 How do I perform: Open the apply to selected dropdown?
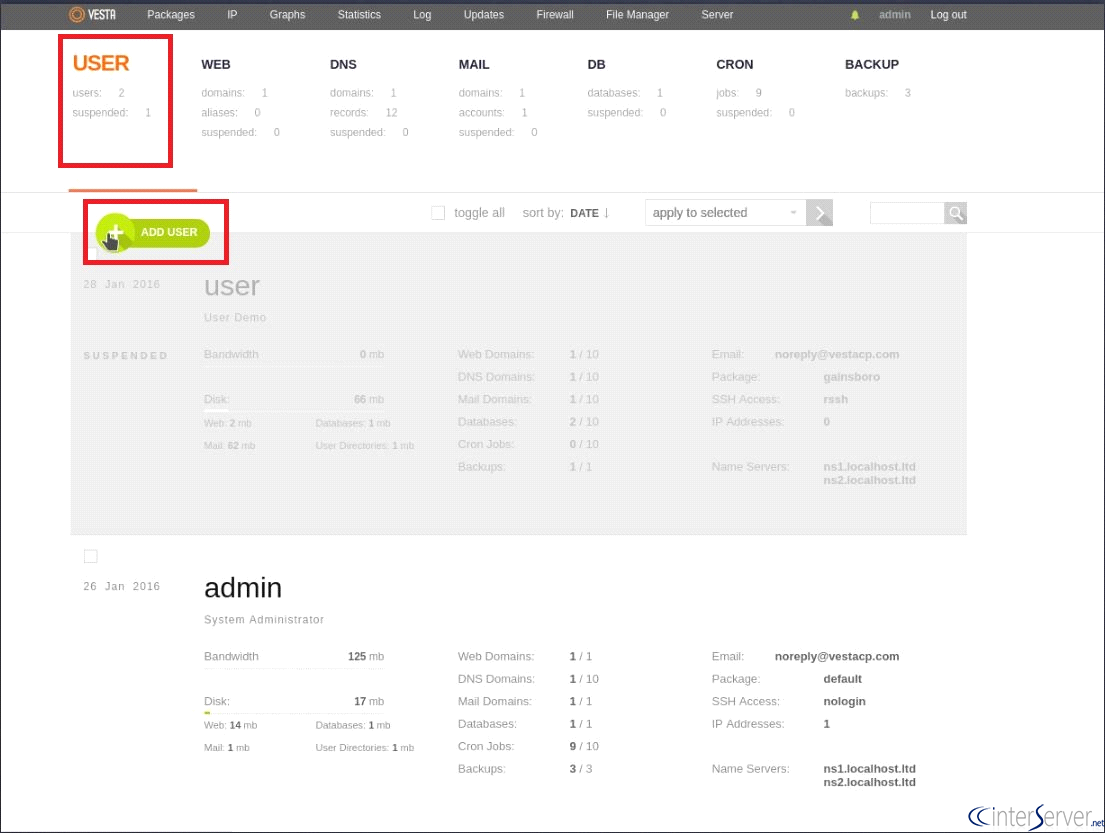coord(725,213)
